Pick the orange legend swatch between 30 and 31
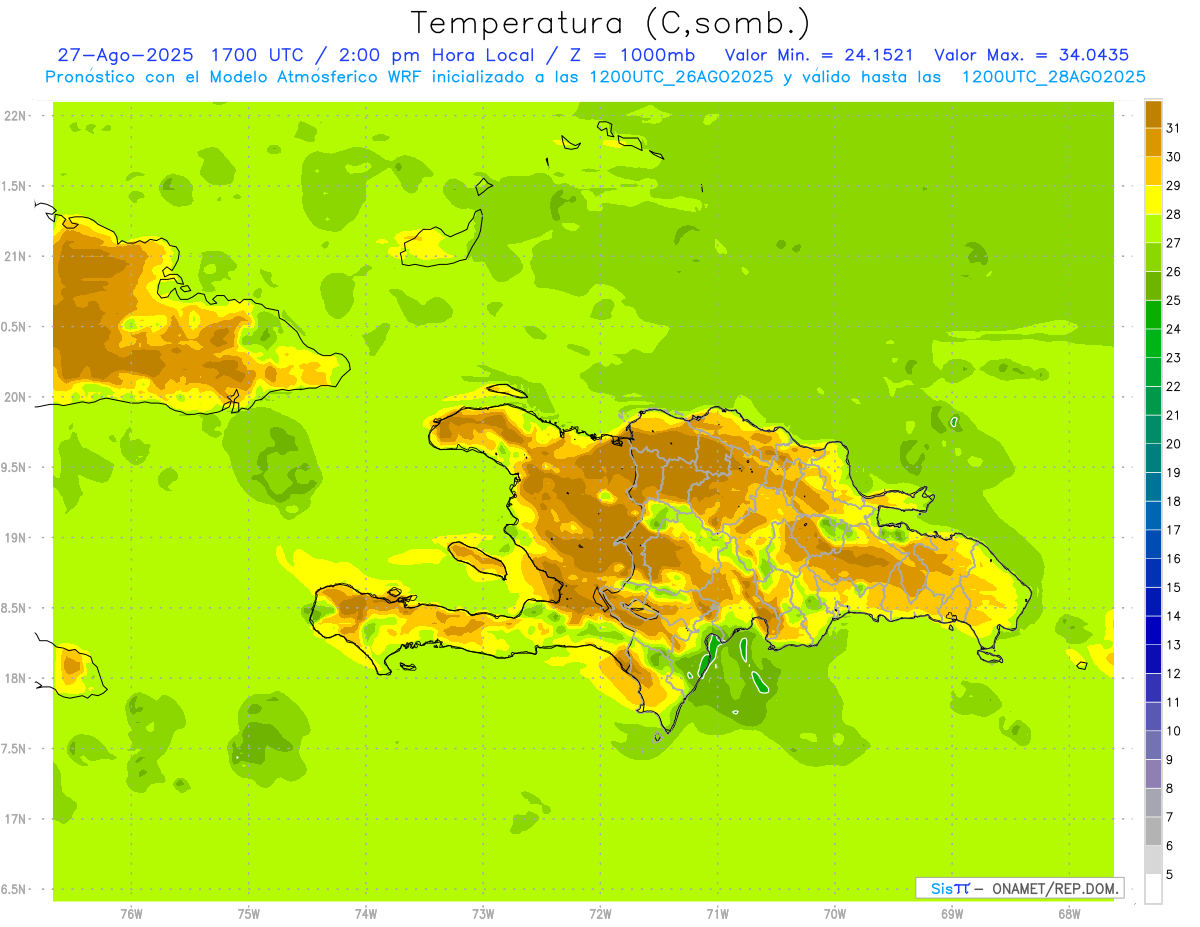 point(1153,142)
